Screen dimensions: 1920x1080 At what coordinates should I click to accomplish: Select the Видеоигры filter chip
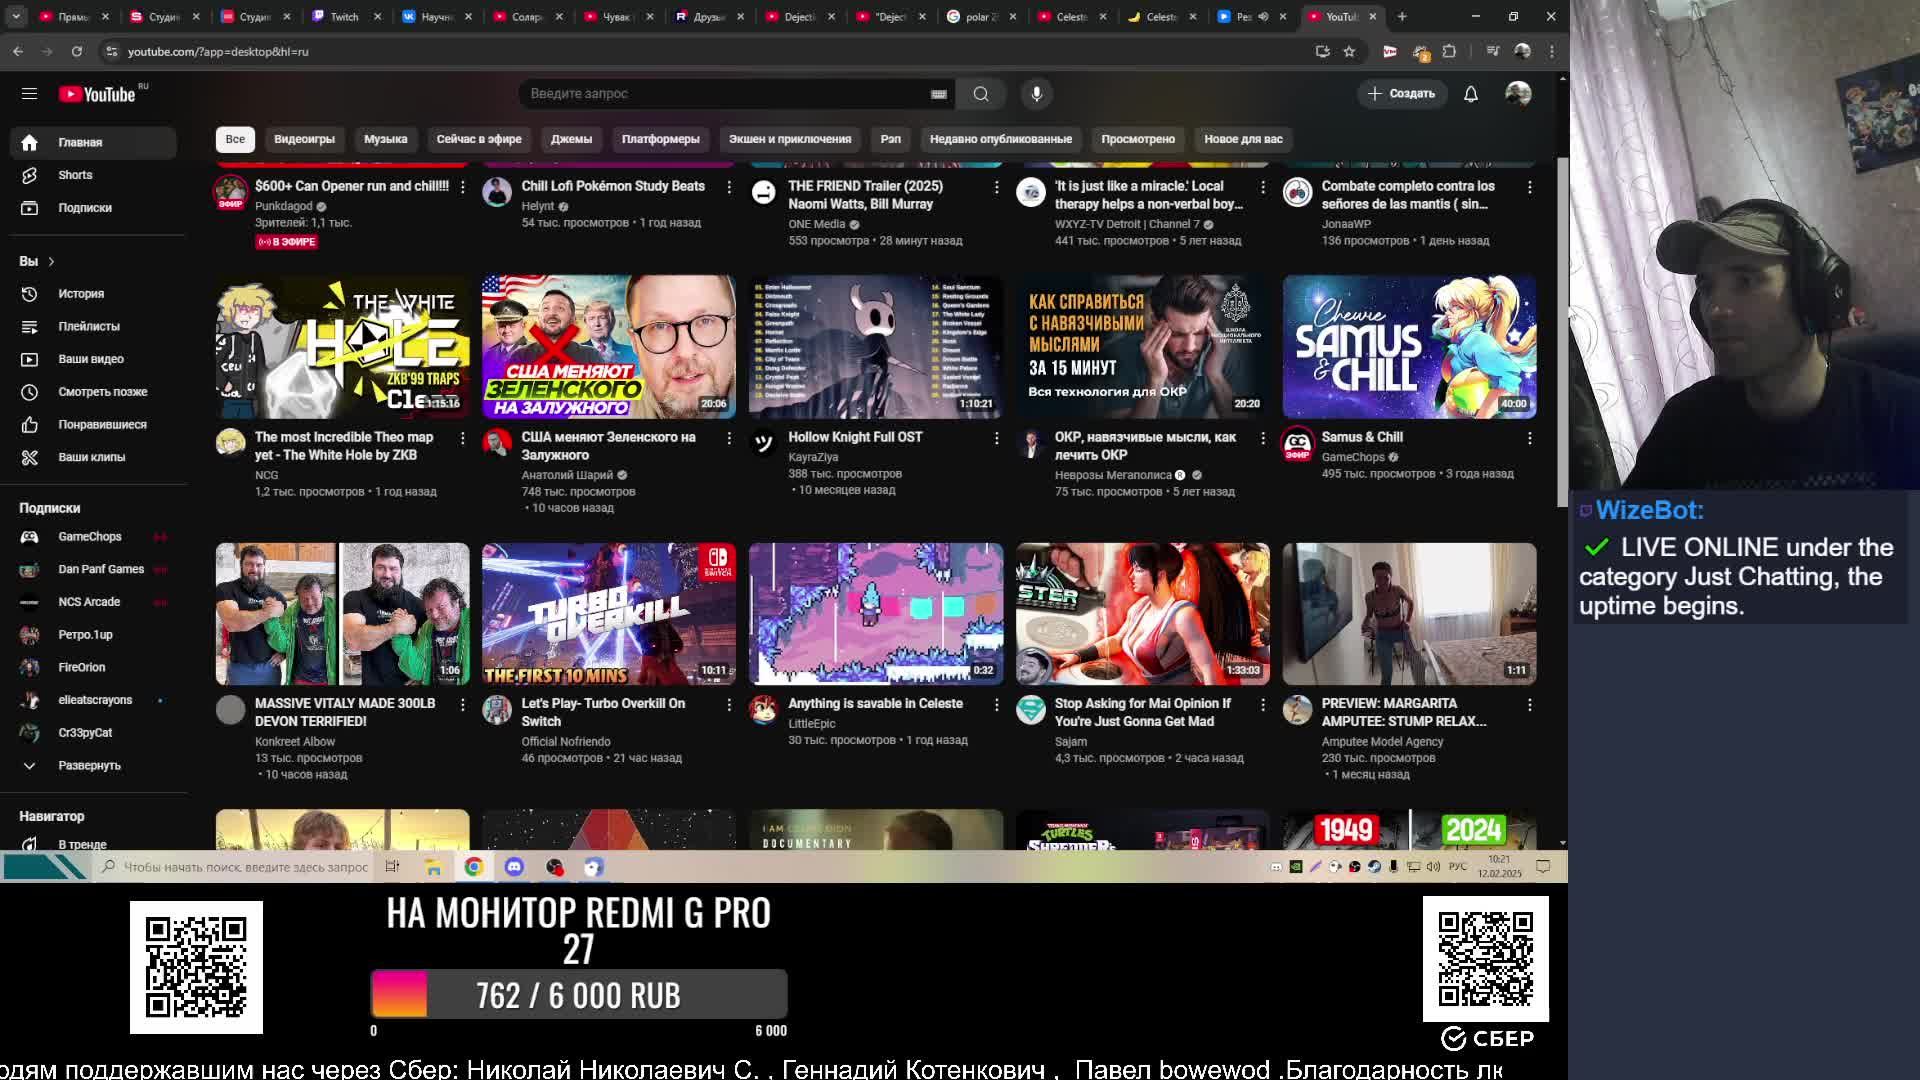pyautogui.click(x=304, y=139)
